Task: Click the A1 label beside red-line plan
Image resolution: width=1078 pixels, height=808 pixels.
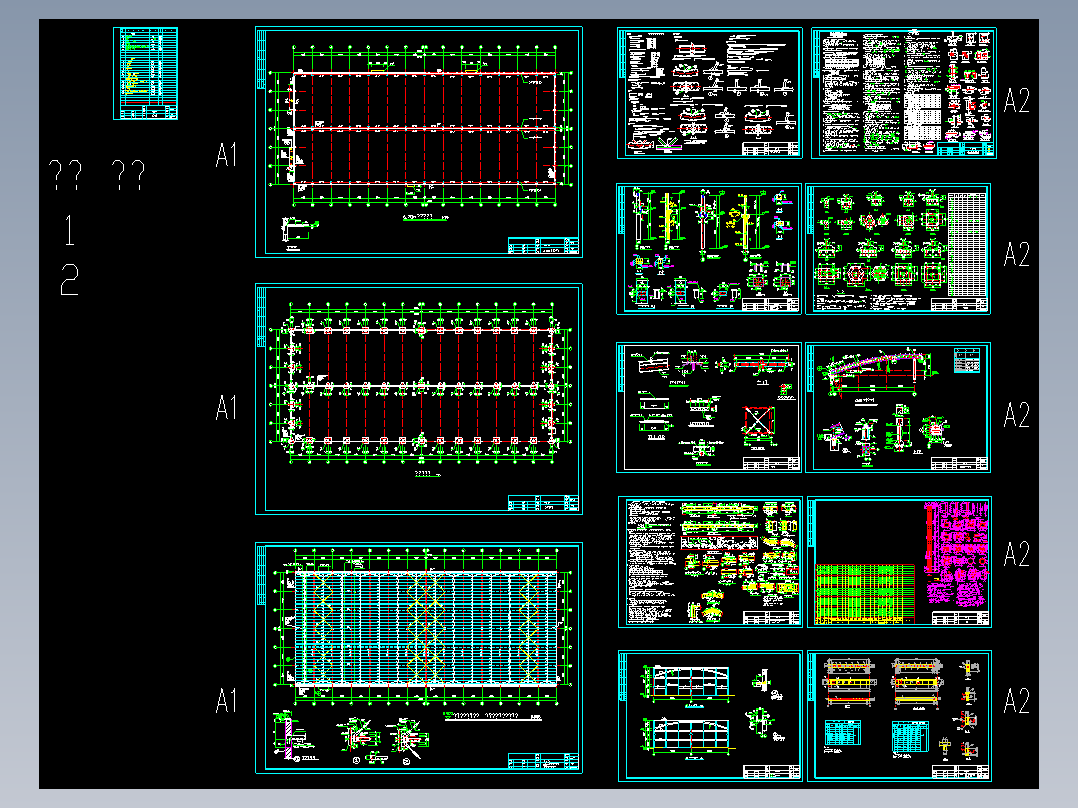Action: (x=226, y=155)
